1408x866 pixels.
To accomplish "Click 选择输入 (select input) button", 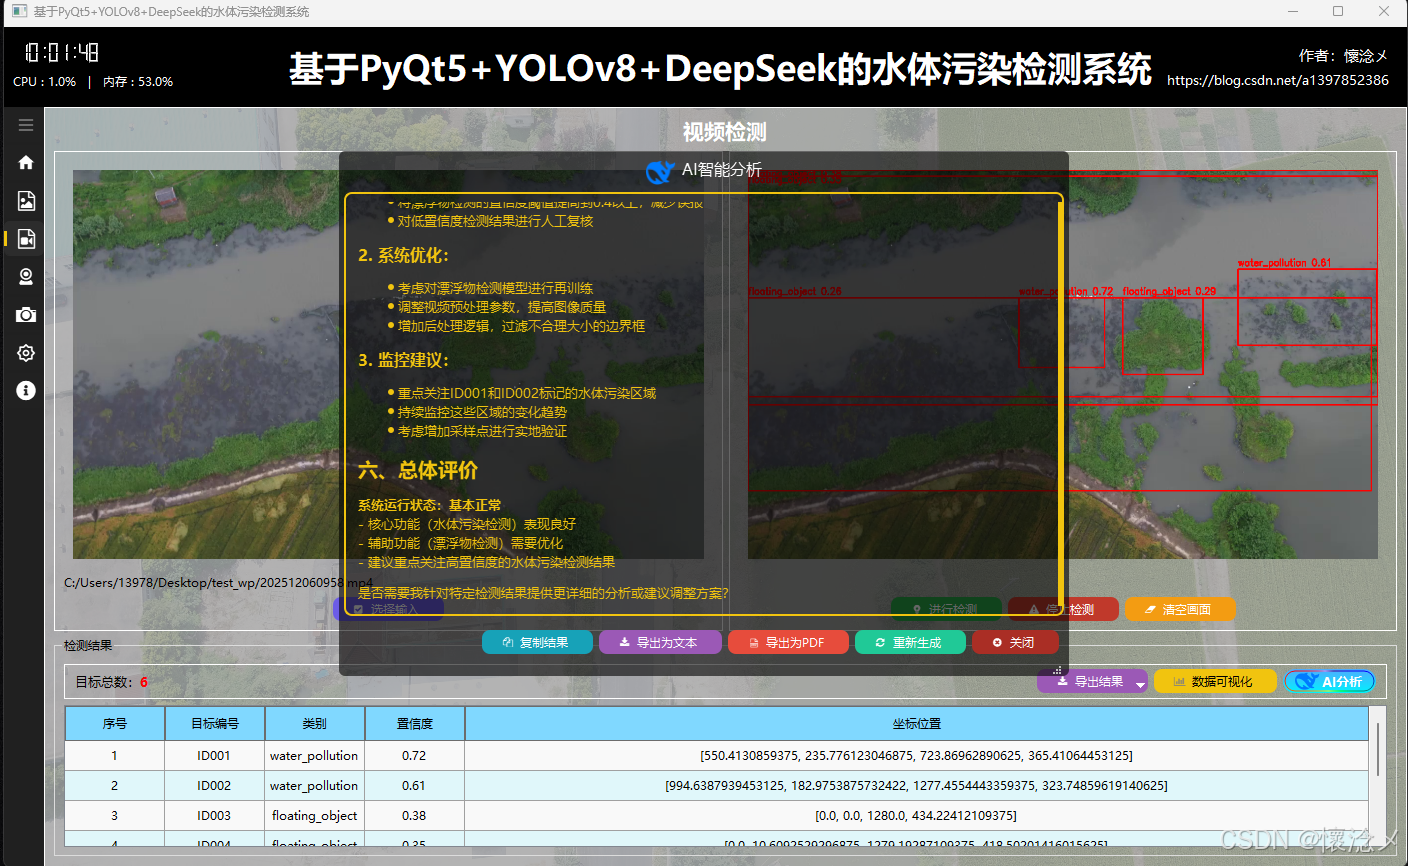I will [x=388, y=609].
